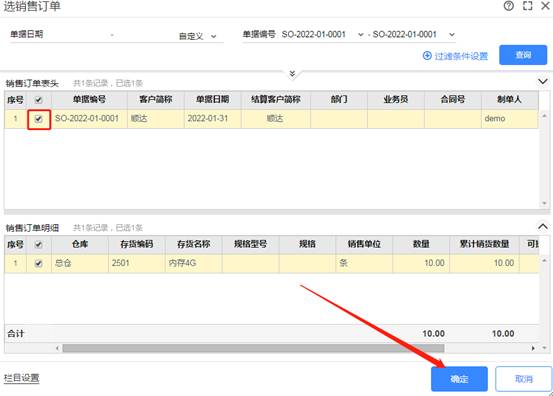
Task: Uncheck the SO-2022-01-0001 order row checkbox
Action: click(x=38, y=119)
